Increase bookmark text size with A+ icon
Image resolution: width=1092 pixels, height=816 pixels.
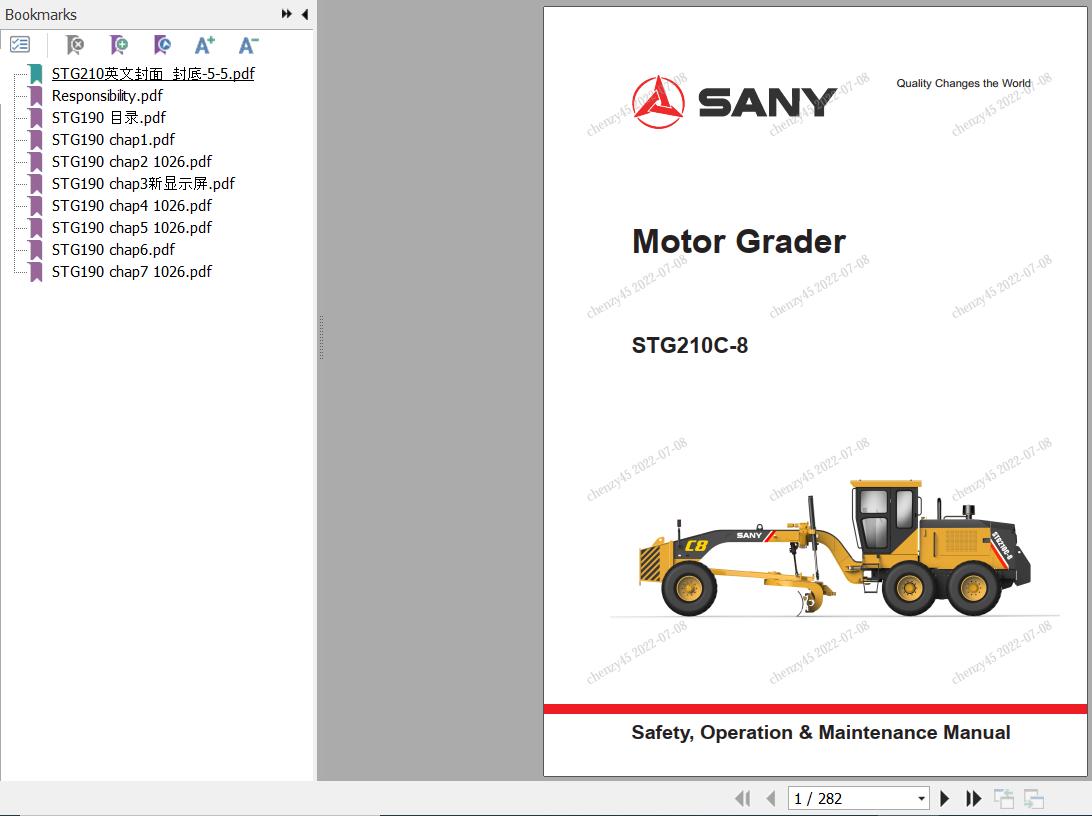[205, 45]
